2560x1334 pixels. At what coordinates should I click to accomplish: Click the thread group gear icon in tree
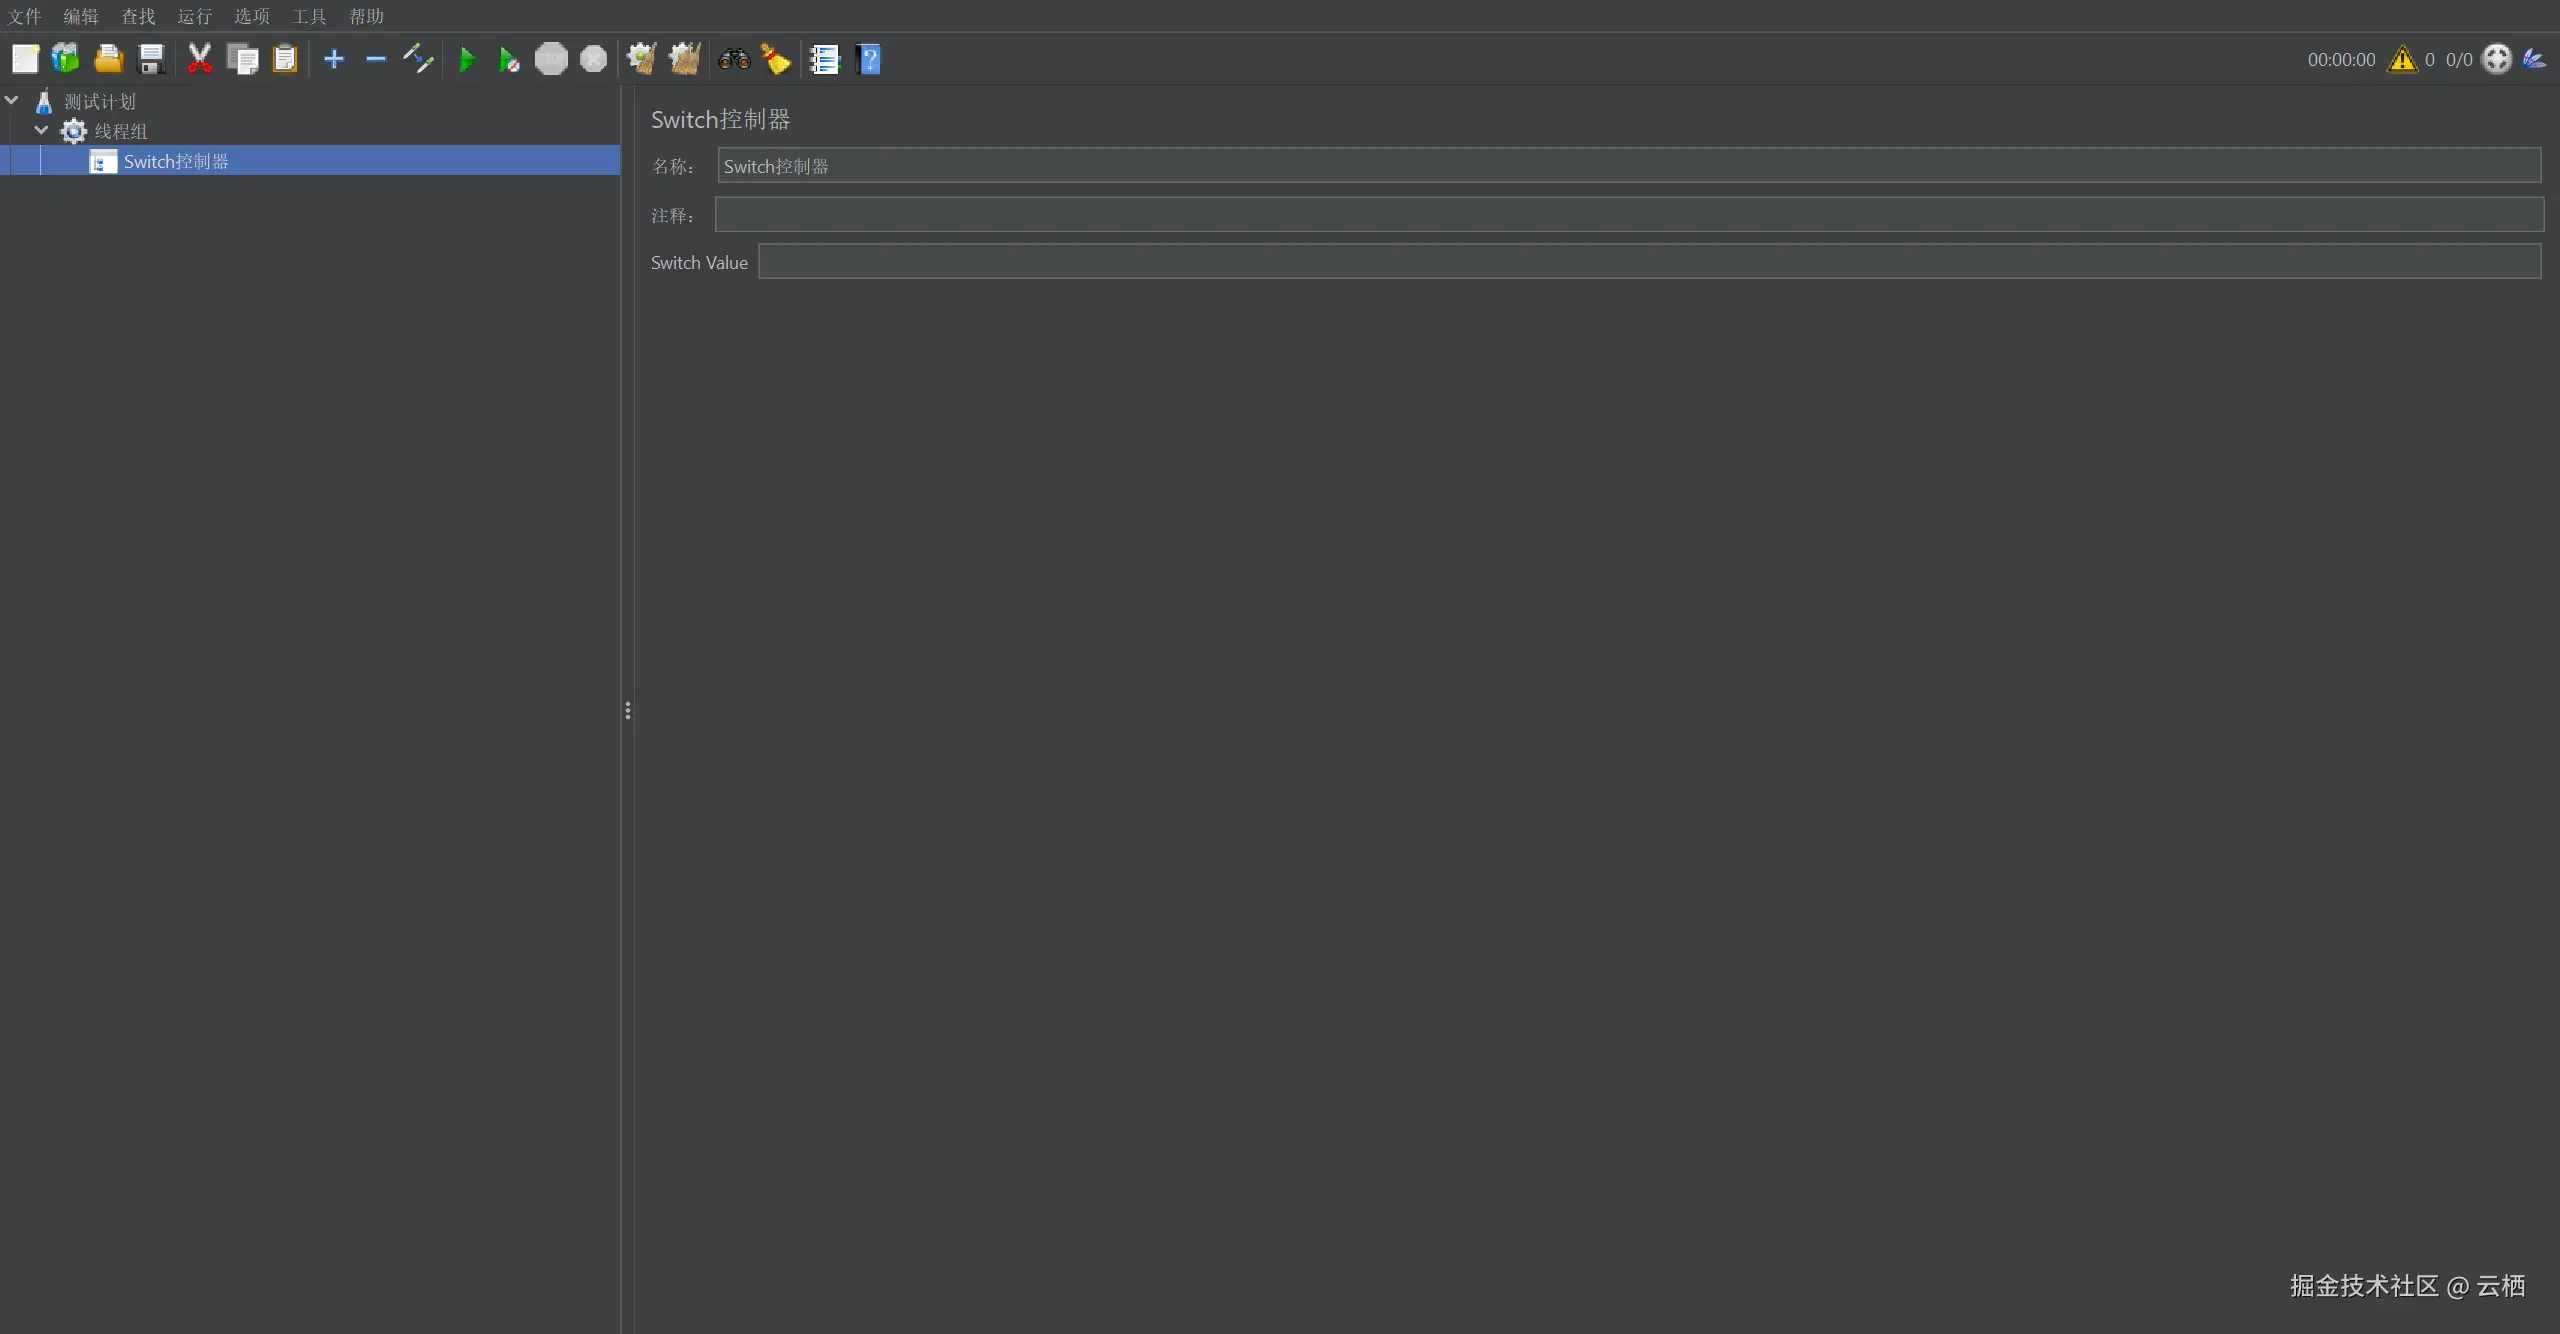tap(74, 131)
